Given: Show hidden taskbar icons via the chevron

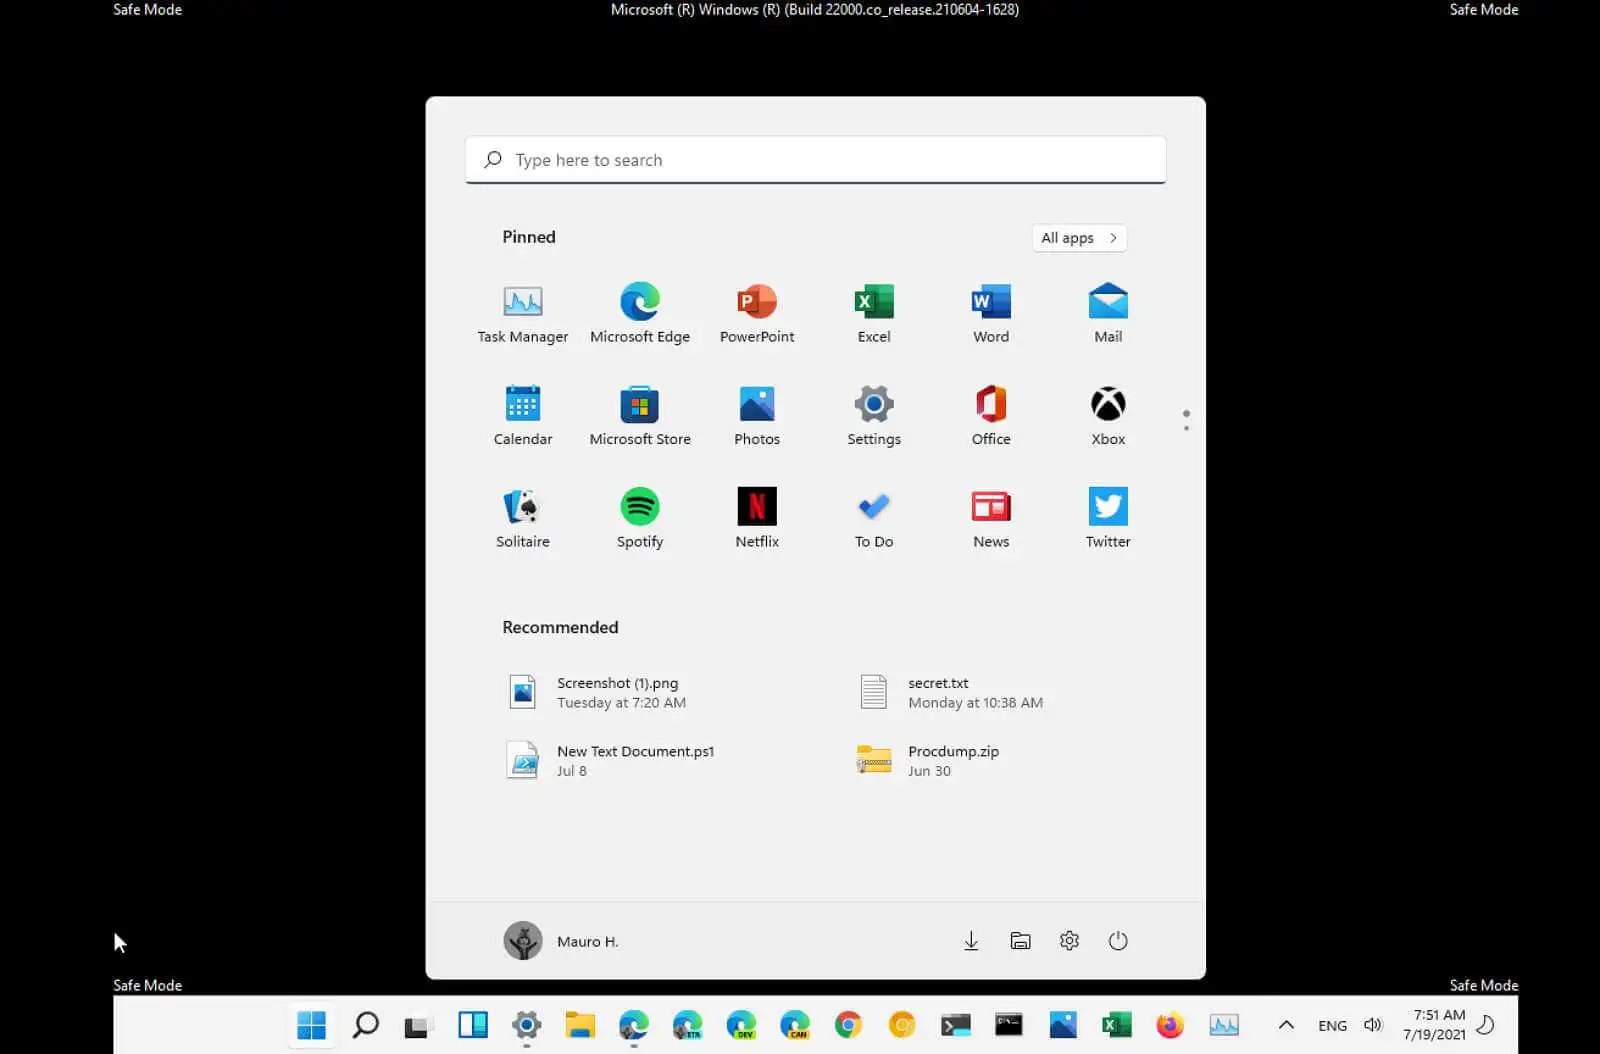Looking at the screenshot, I should (1286, 1025).
